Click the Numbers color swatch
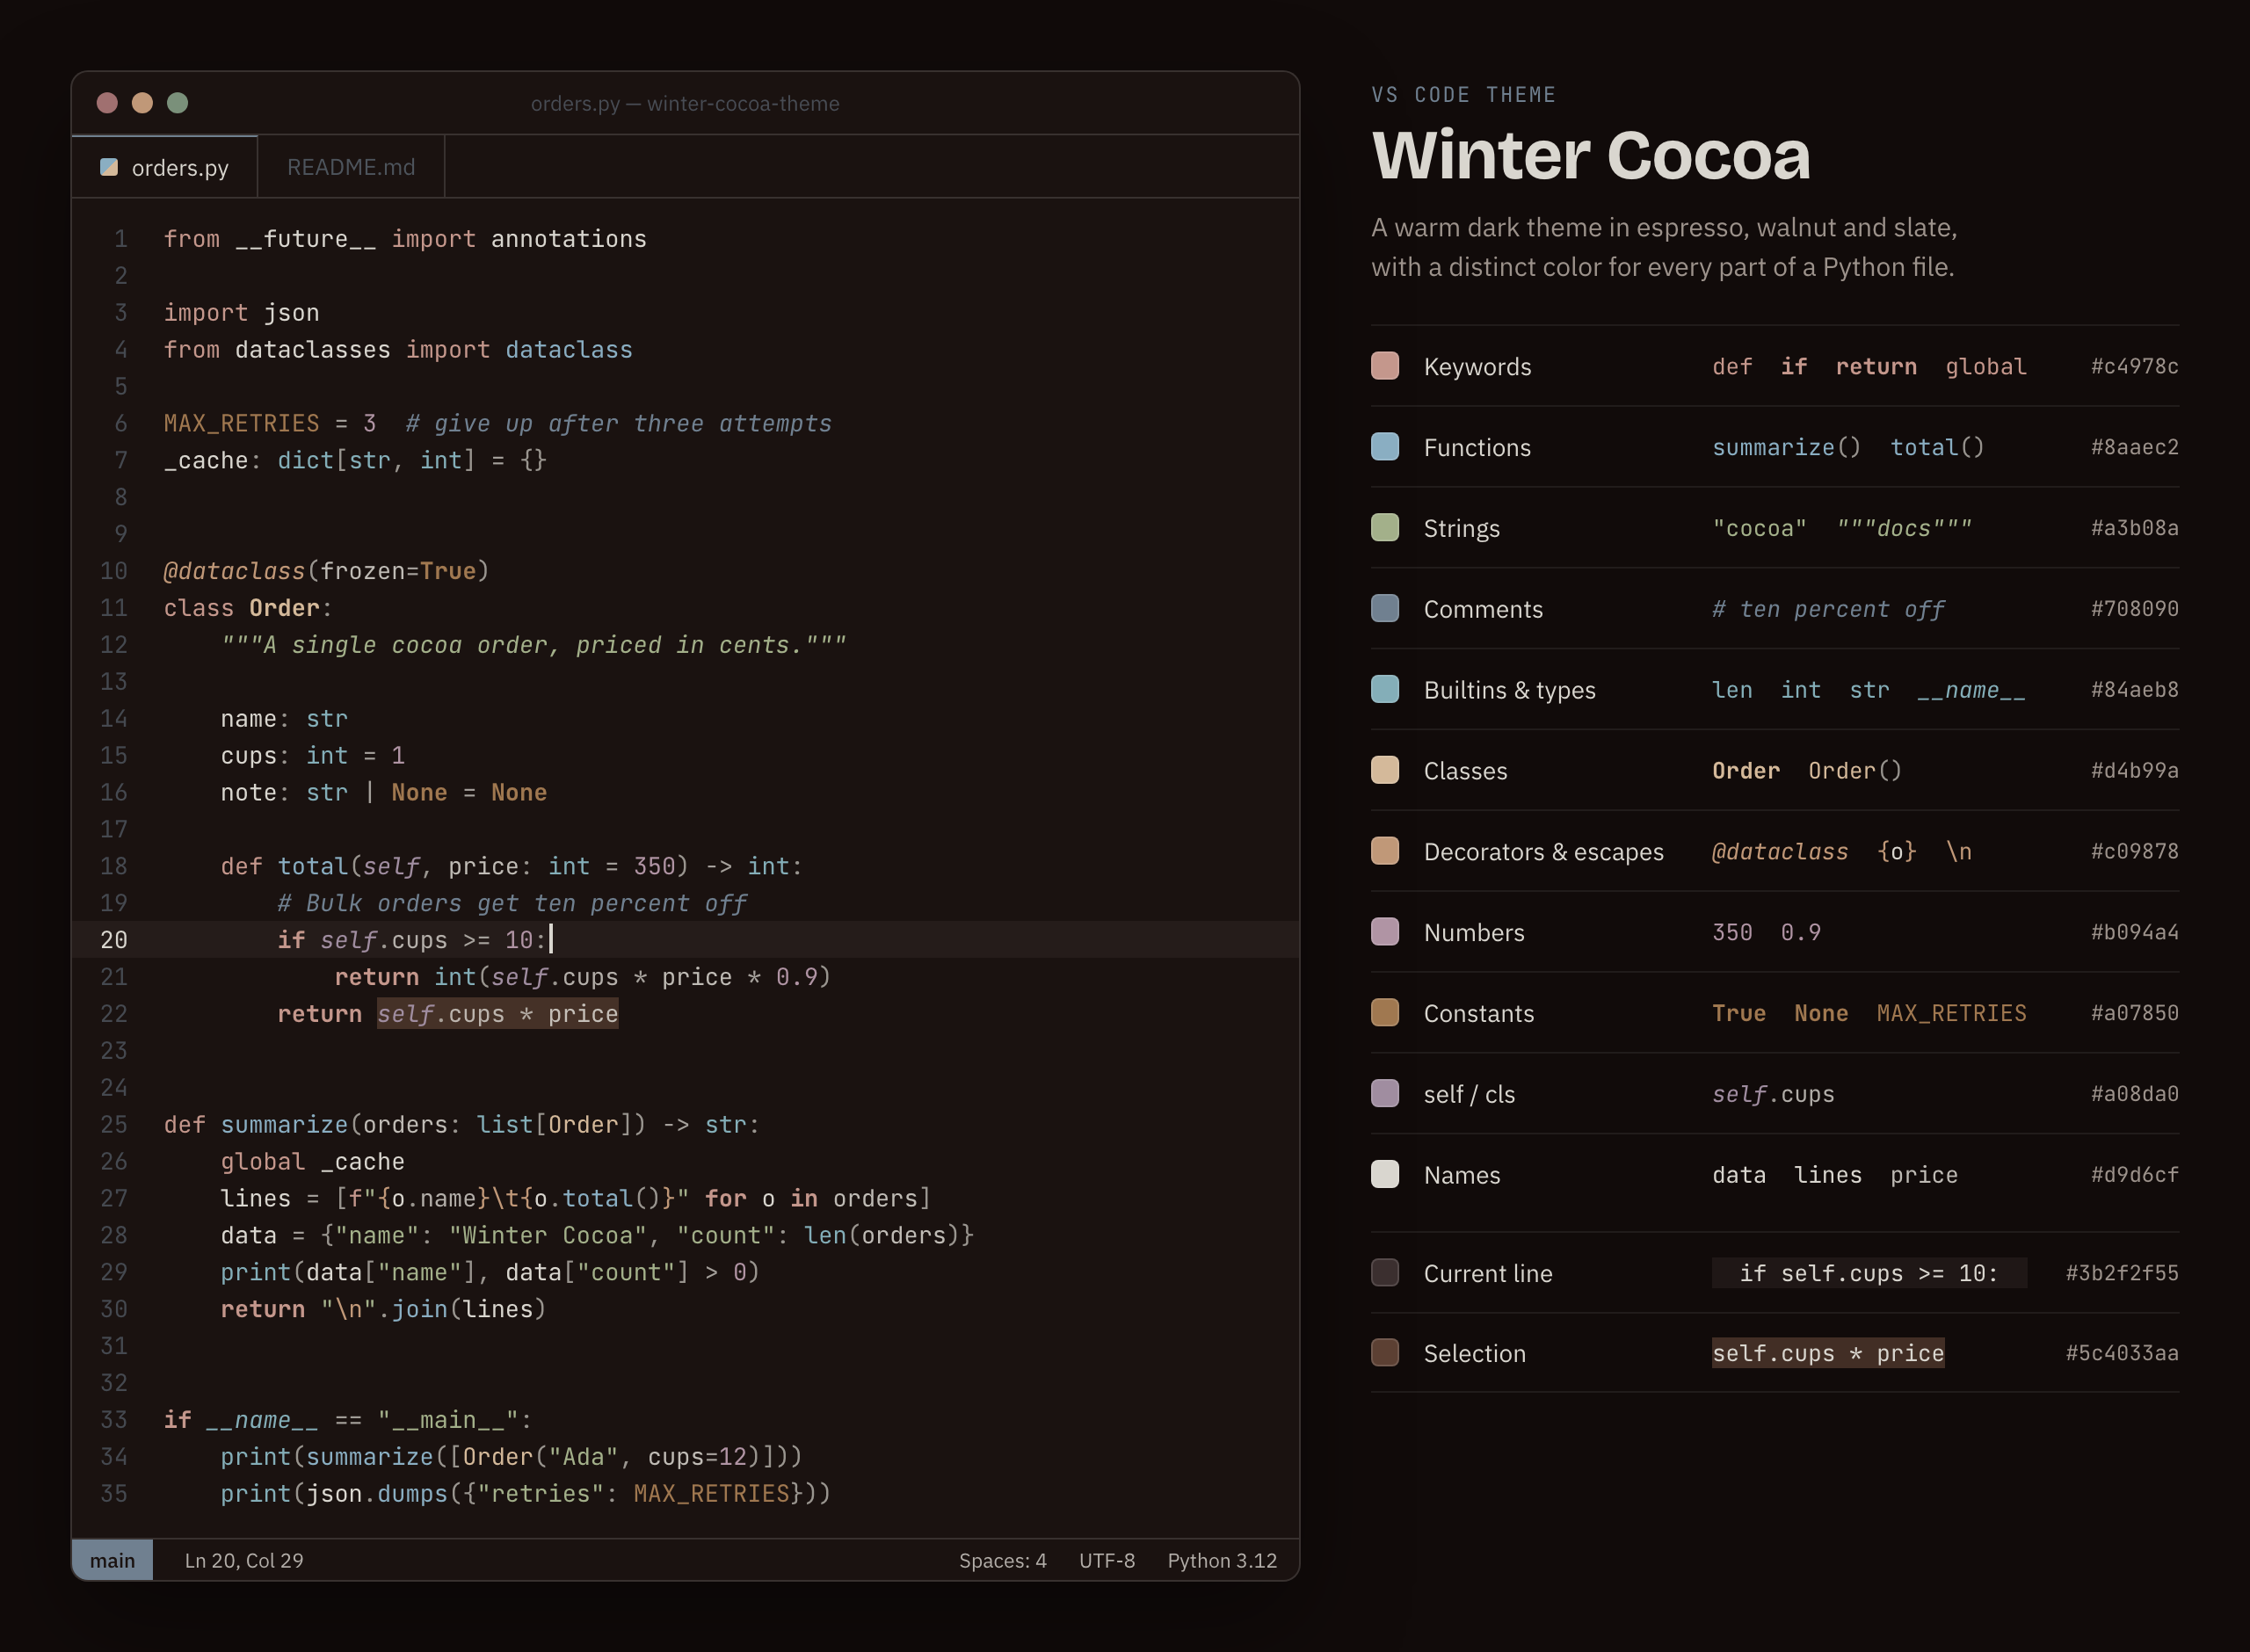 tap(1385, 932)
